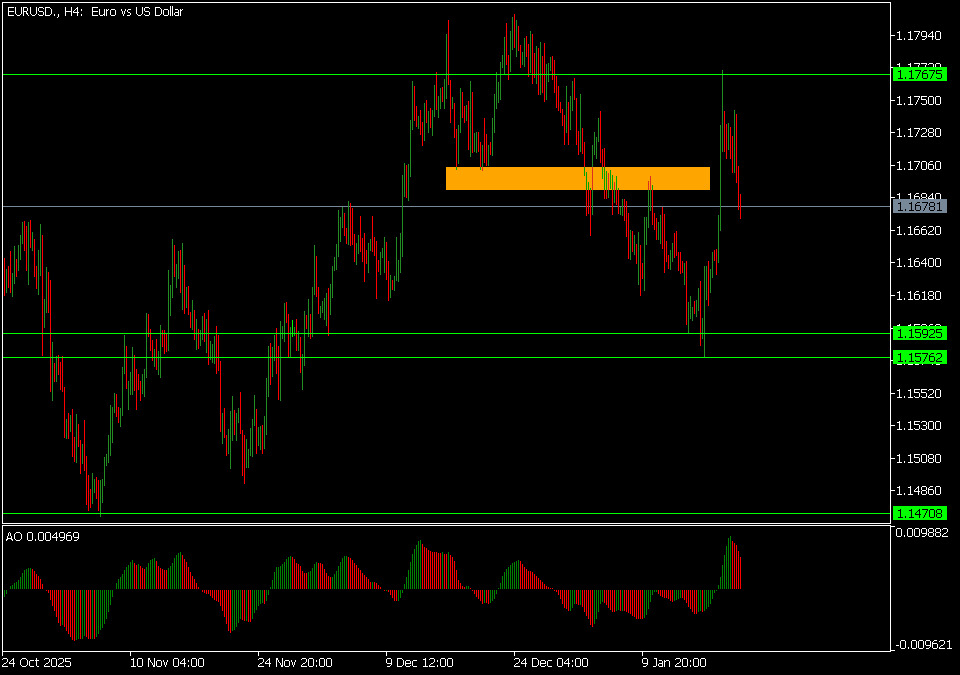Click the 24 Oct 2025 date label

pyautogui.click(x=37, y=662)
